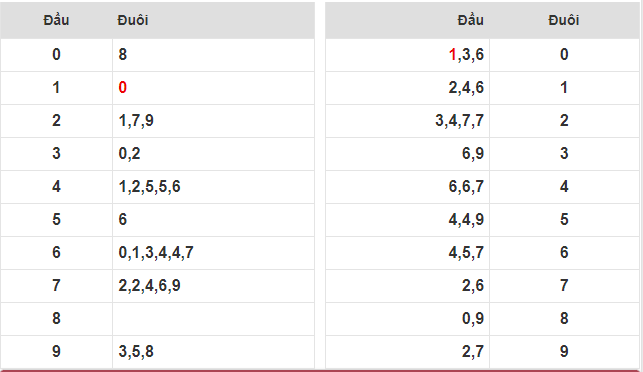643x372 pixels.
Task: Select the cell showing 2,4,6
Action: 408,87
